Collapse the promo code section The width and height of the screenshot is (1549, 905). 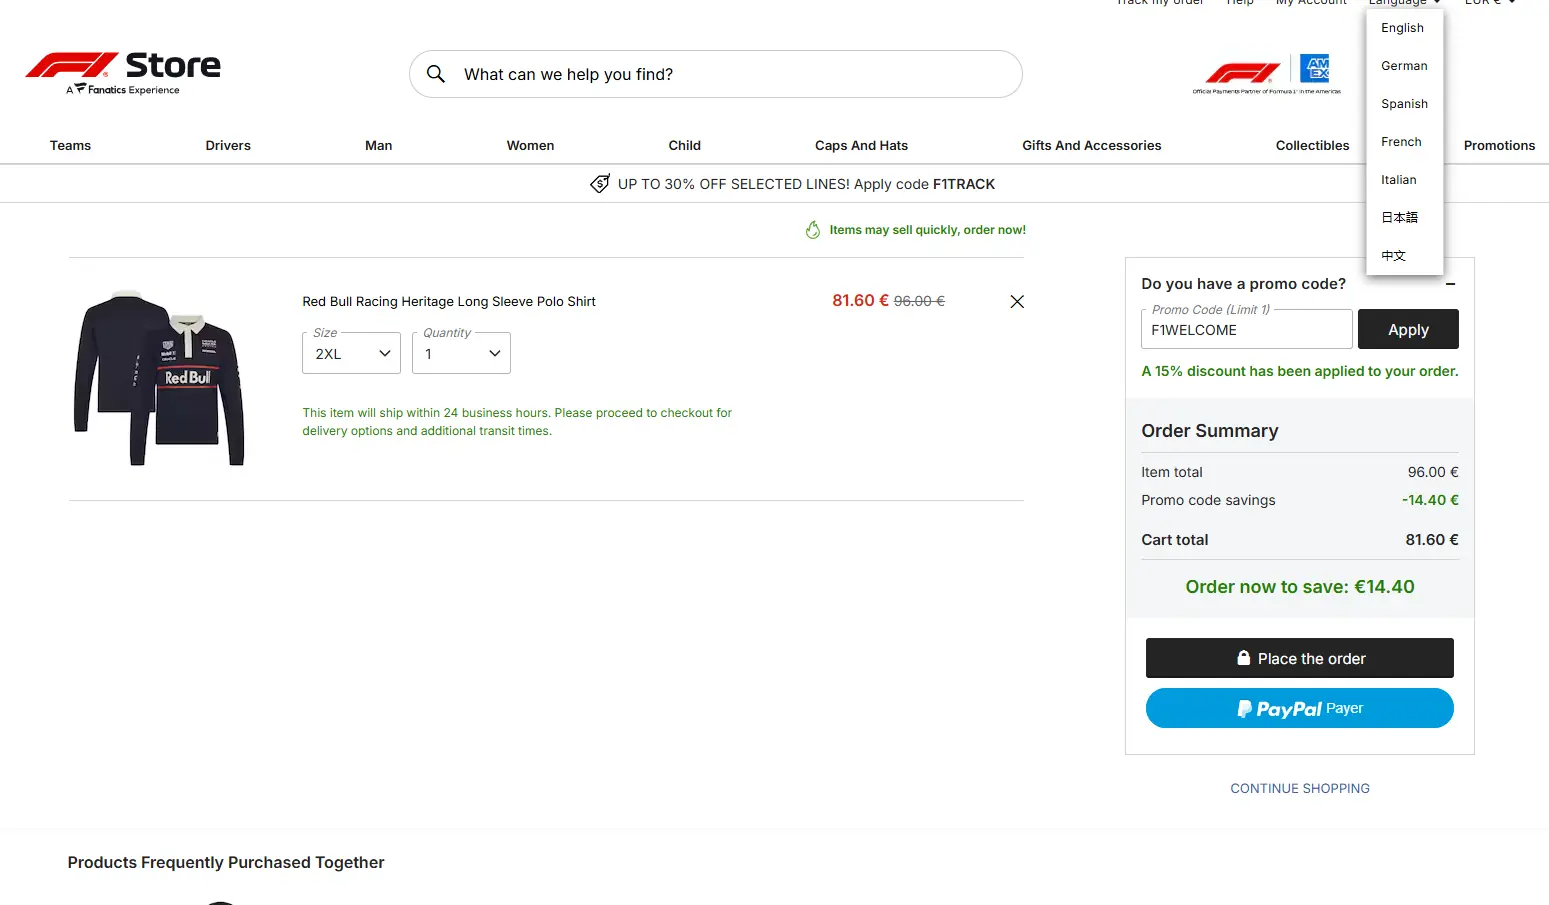(x=1450, y=284)
